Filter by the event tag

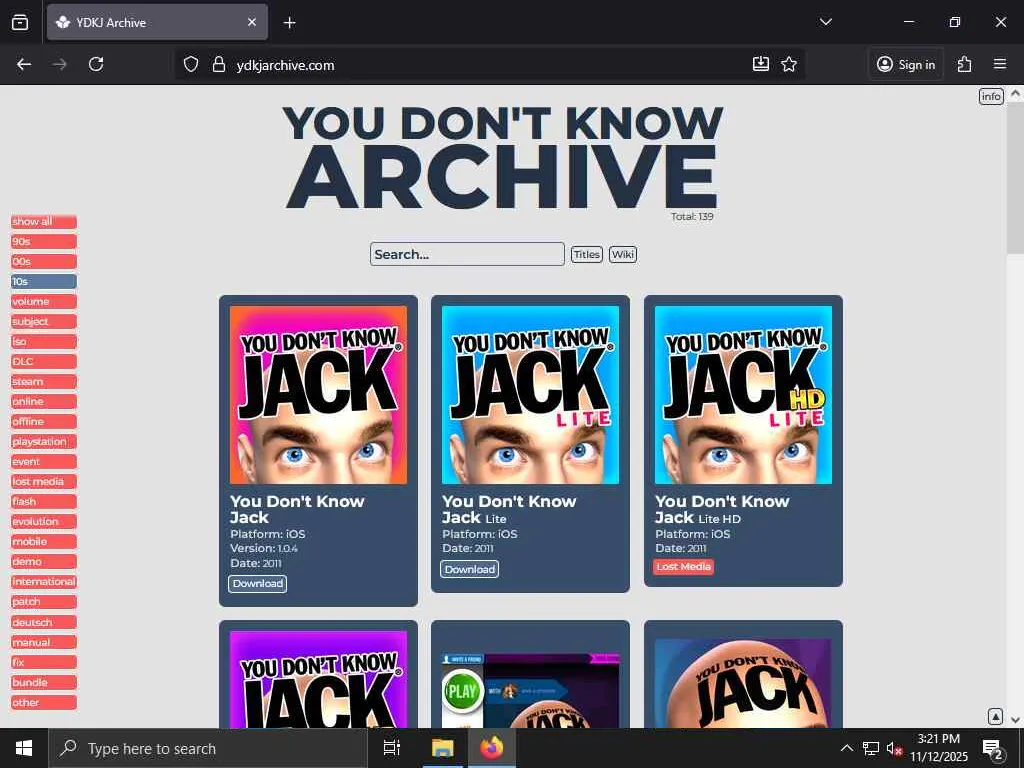[44, 462]
